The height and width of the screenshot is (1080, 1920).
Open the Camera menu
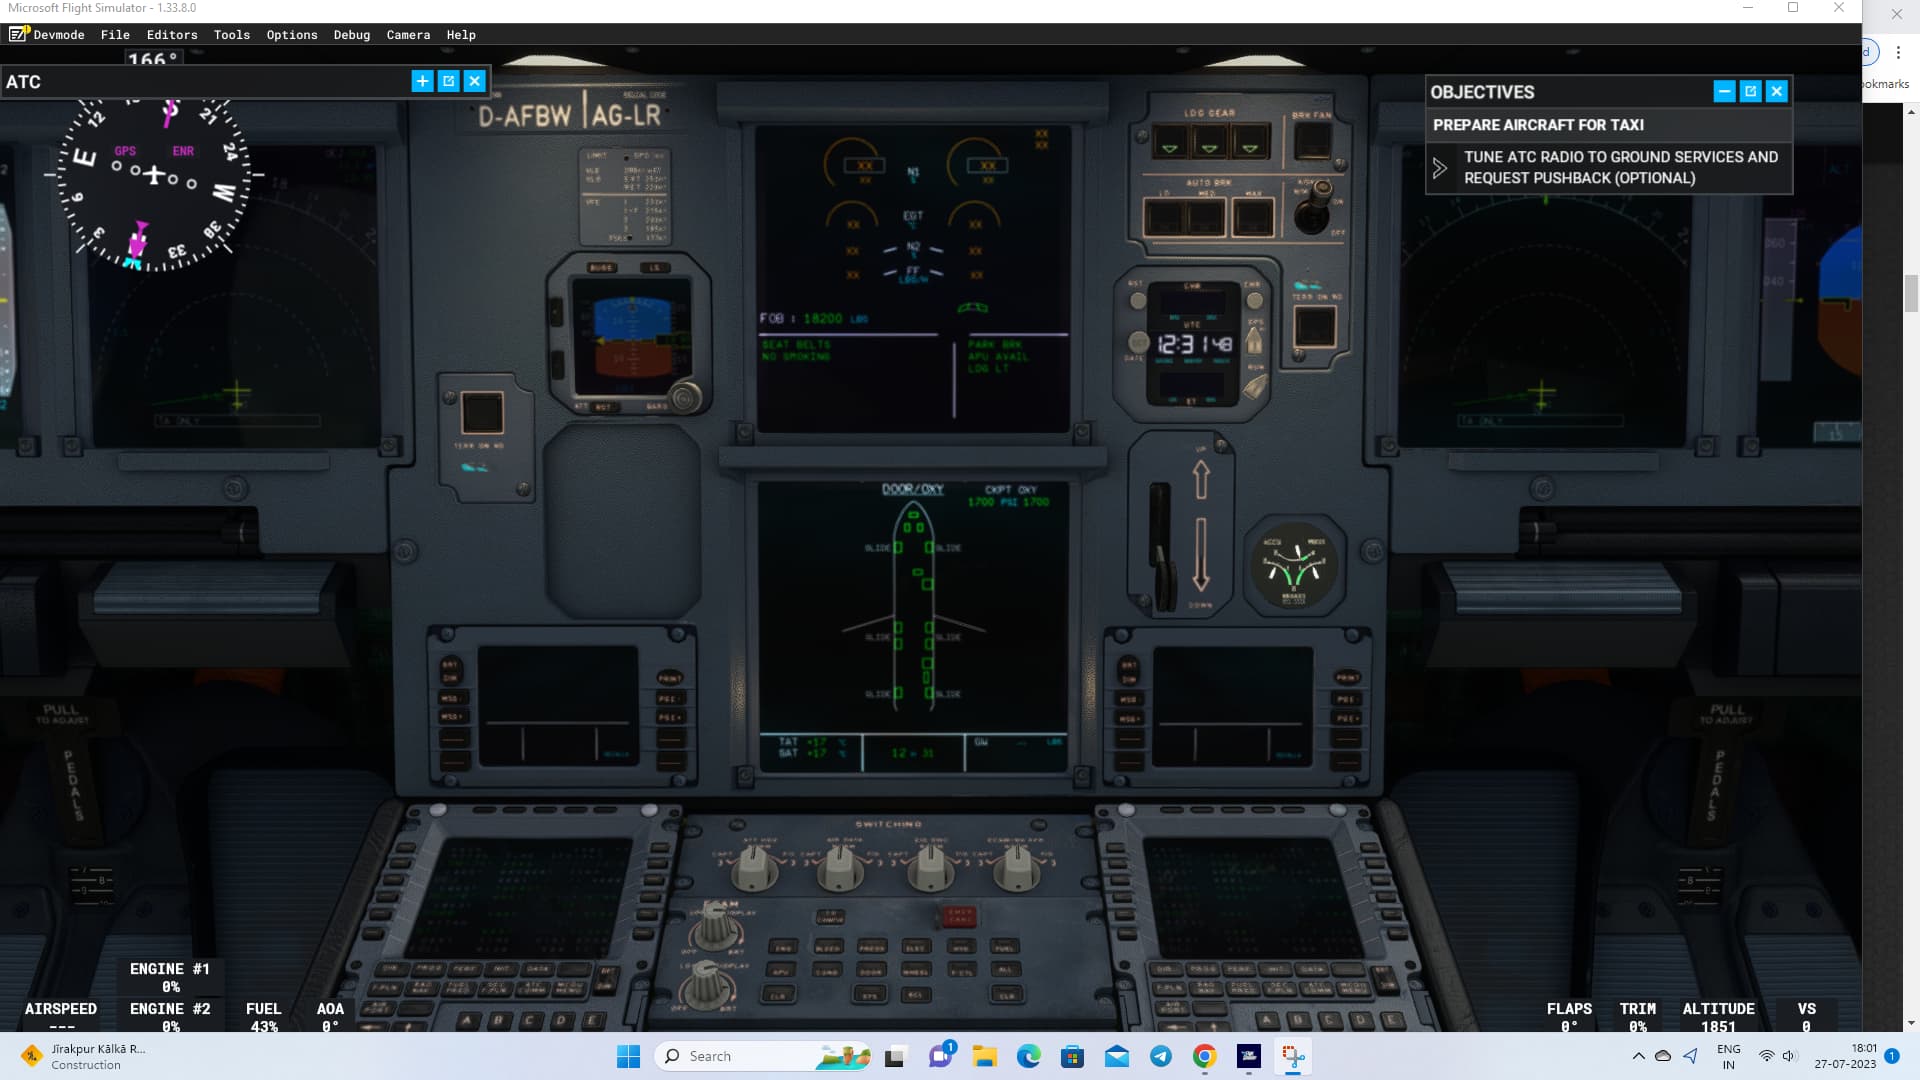[x=408, y=34]
